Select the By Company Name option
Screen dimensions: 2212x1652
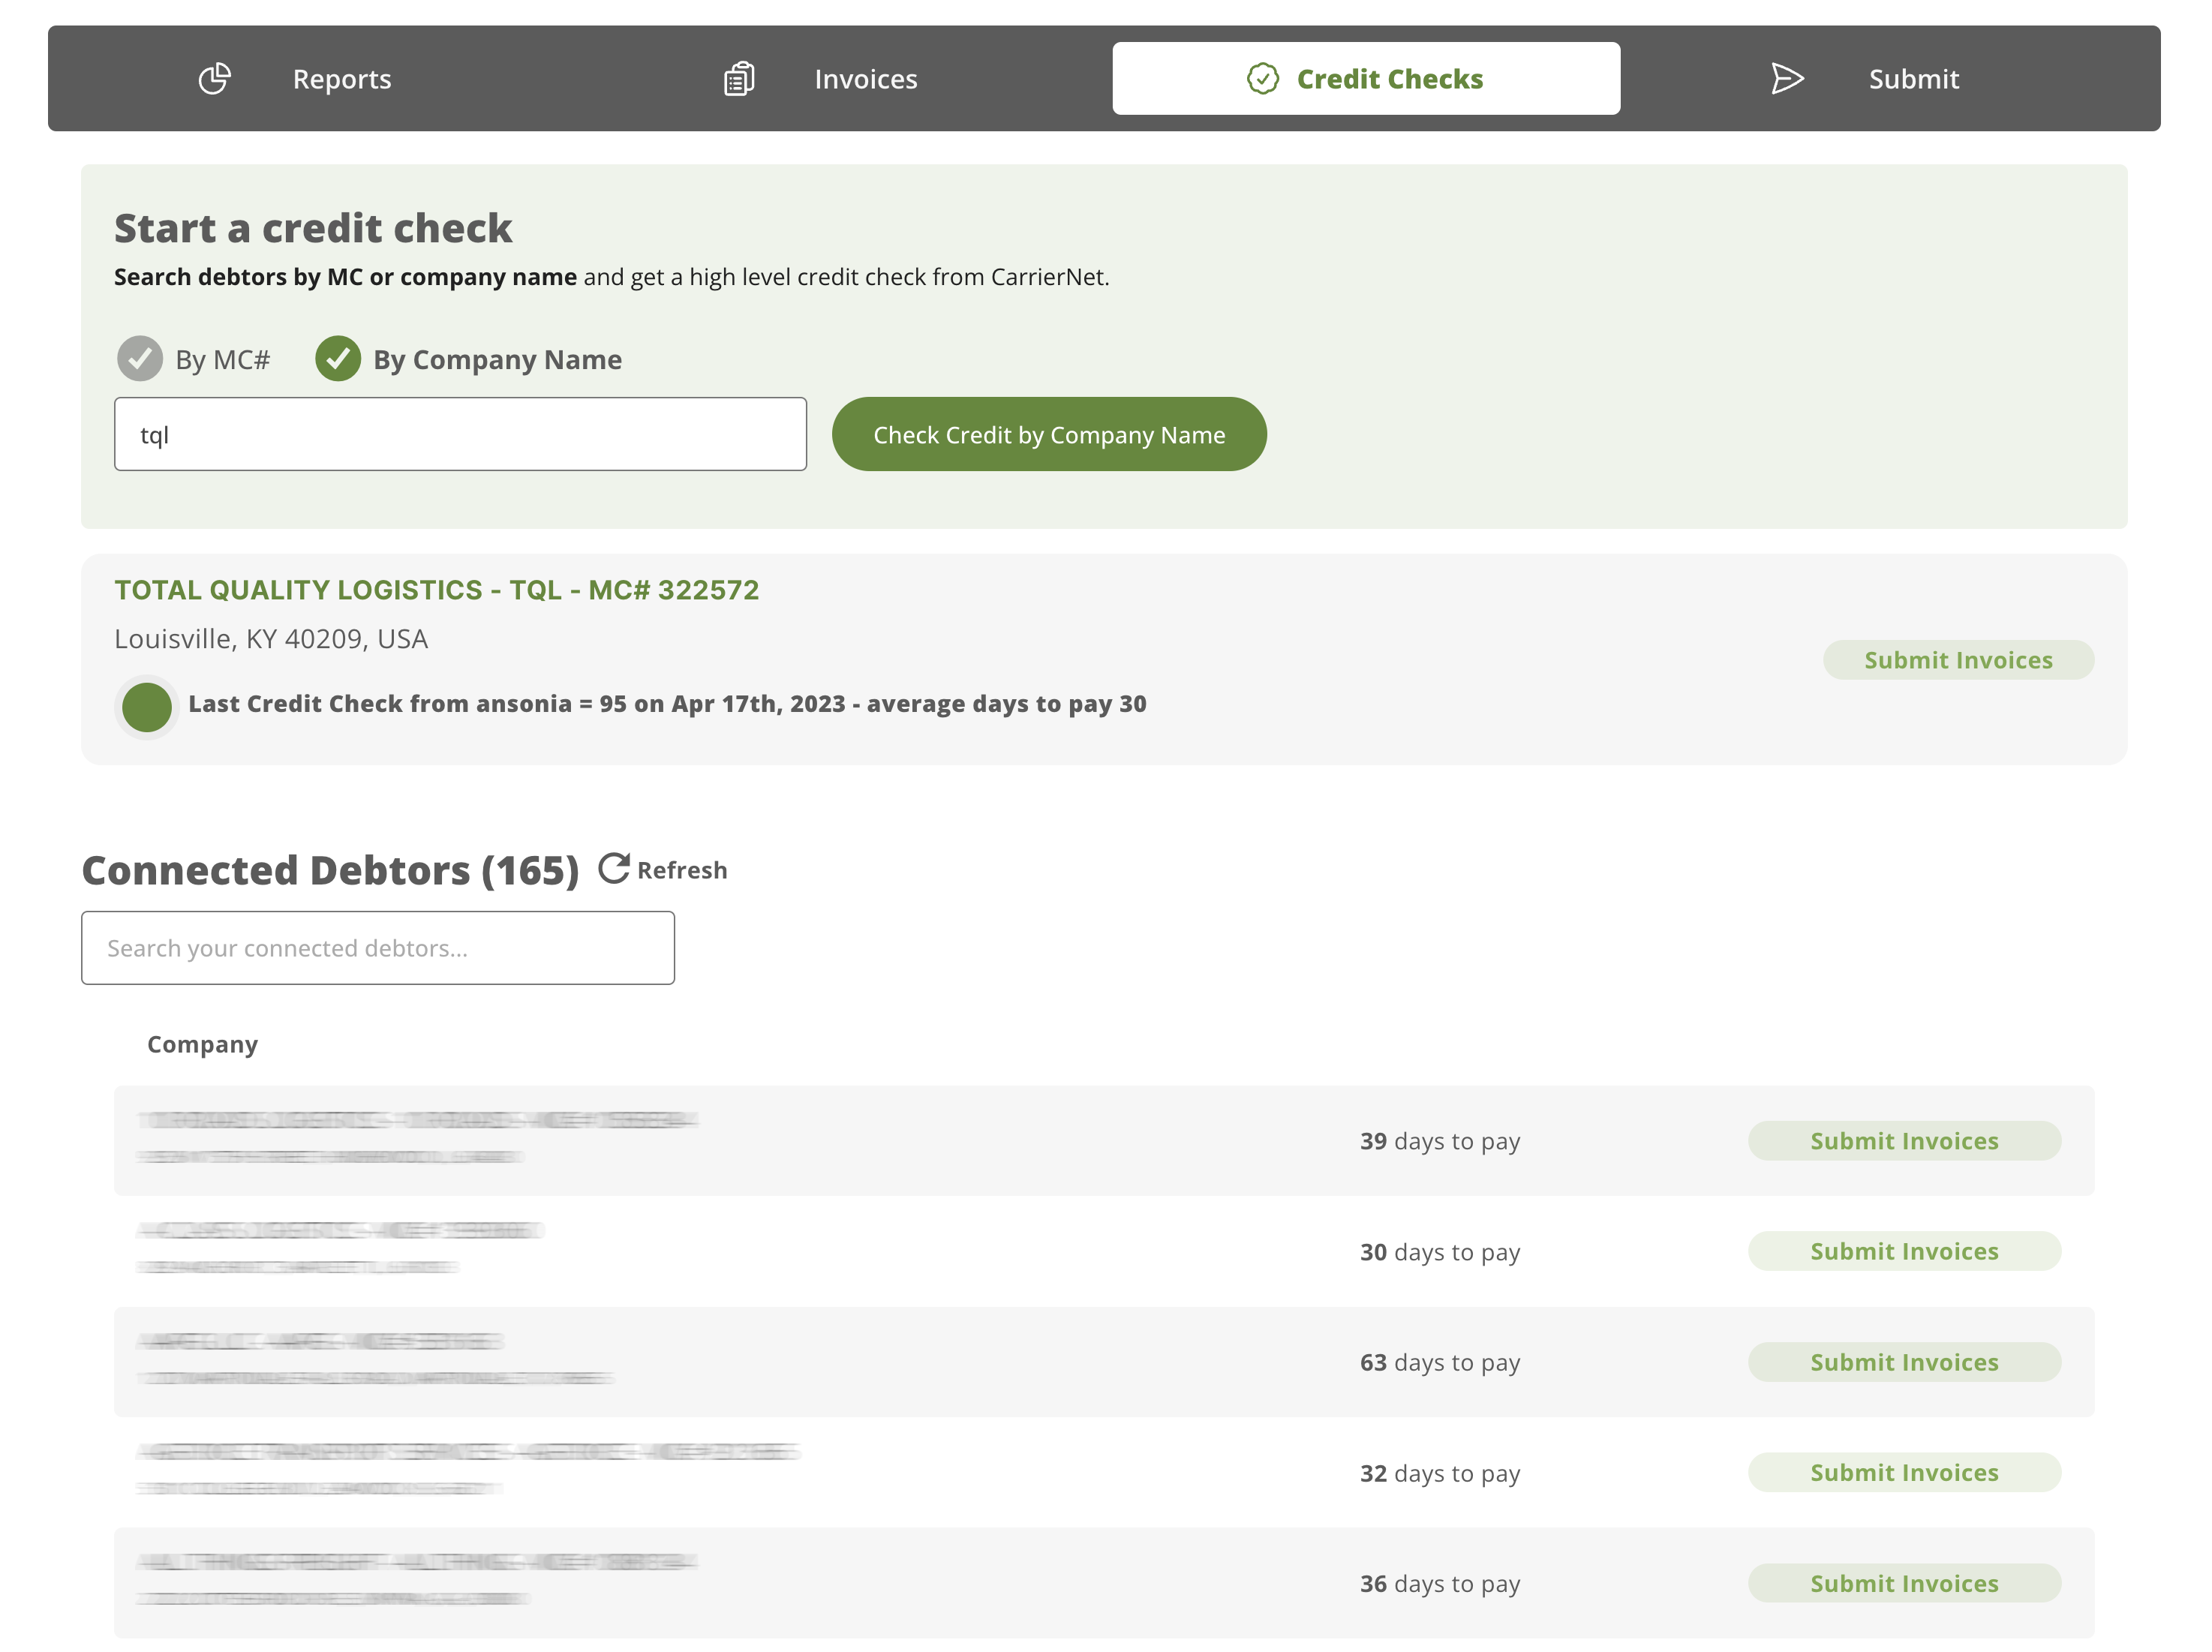pyautogui.click(x=338, y=359)
